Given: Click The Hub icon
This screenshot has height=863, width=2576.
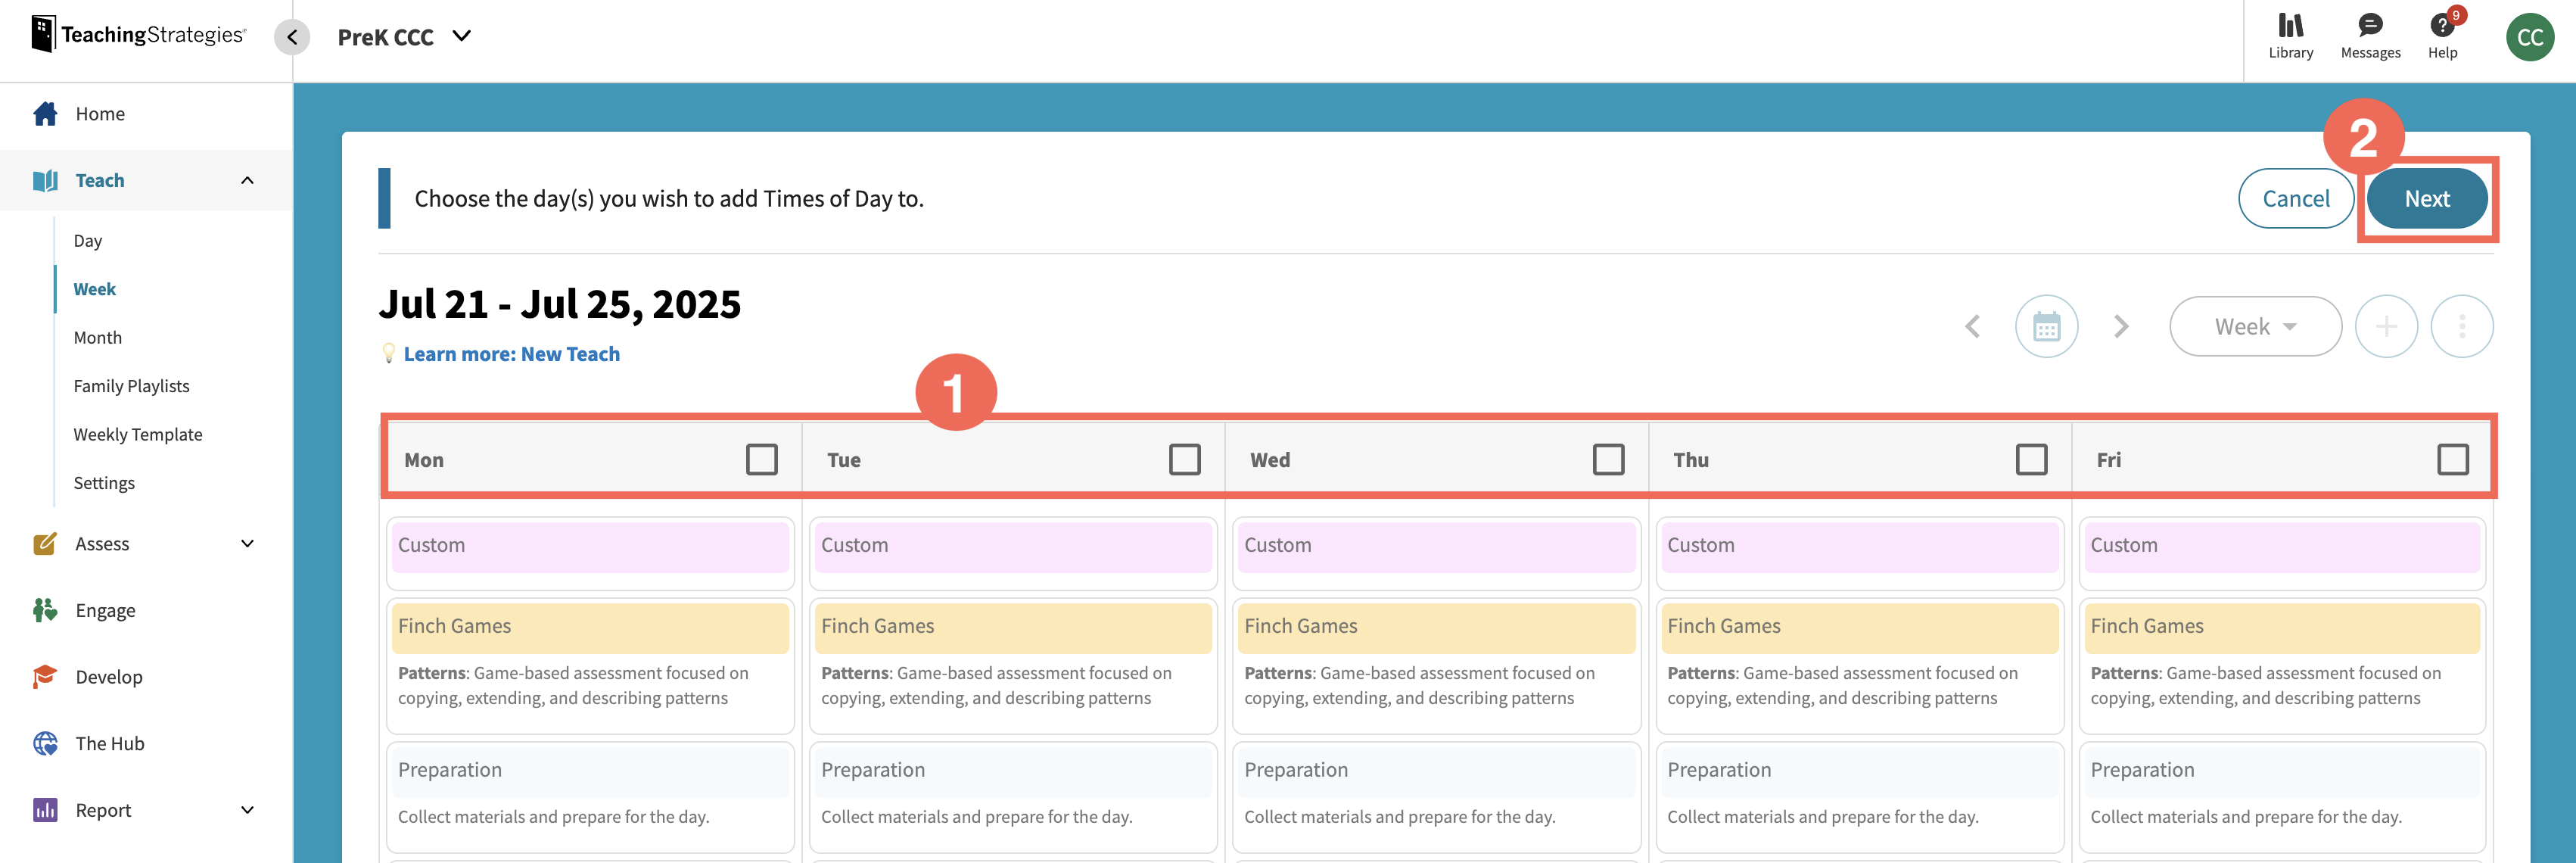Looking at the screenshot, I should [x=45, y=743].
